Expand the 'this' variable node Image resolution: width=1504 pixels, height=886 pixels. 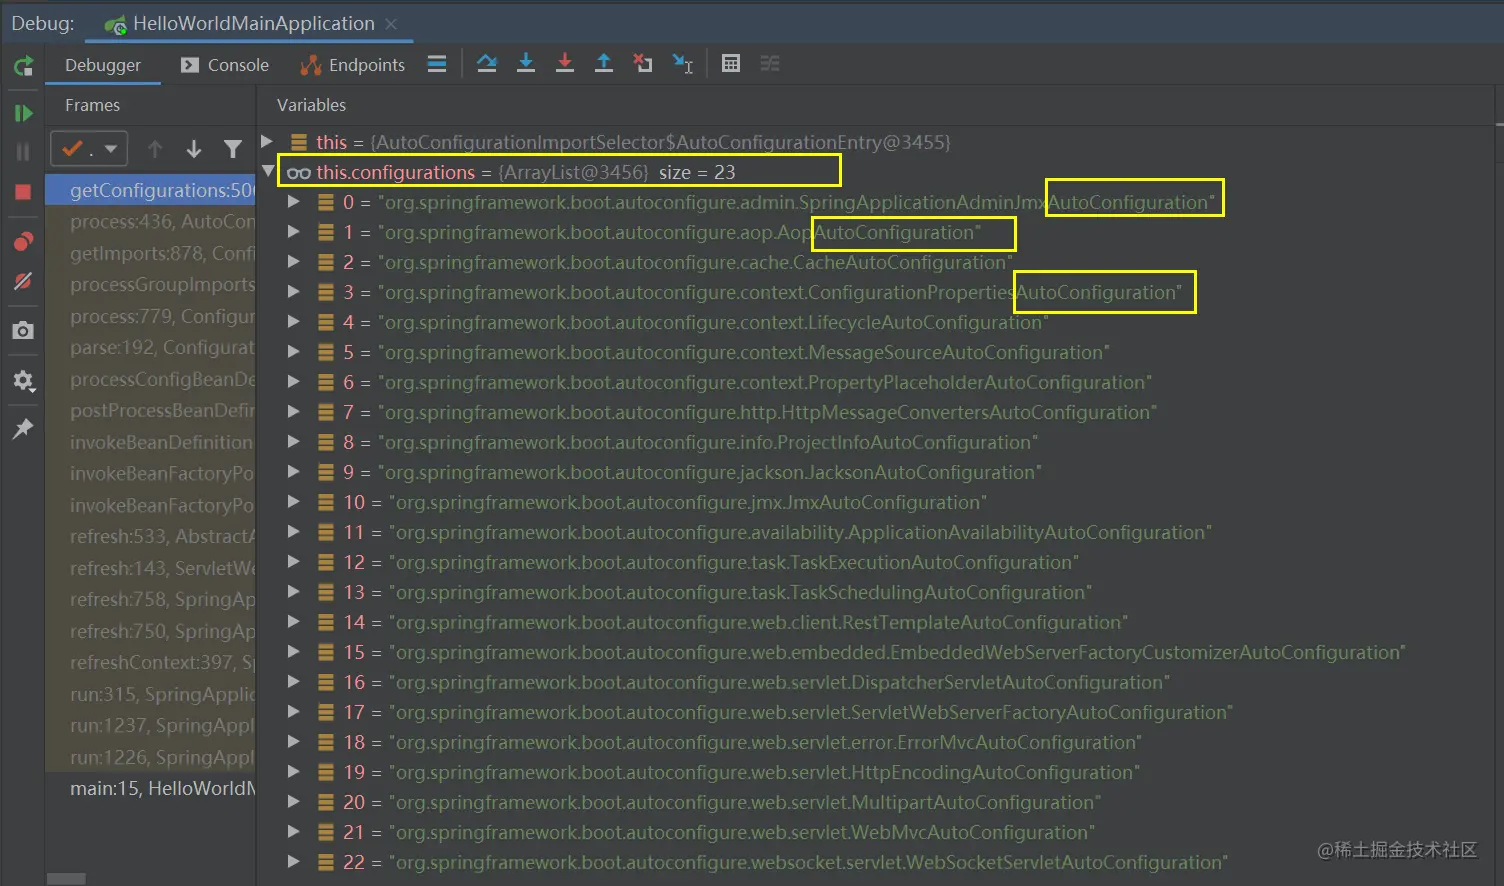[x=267, y=141]
